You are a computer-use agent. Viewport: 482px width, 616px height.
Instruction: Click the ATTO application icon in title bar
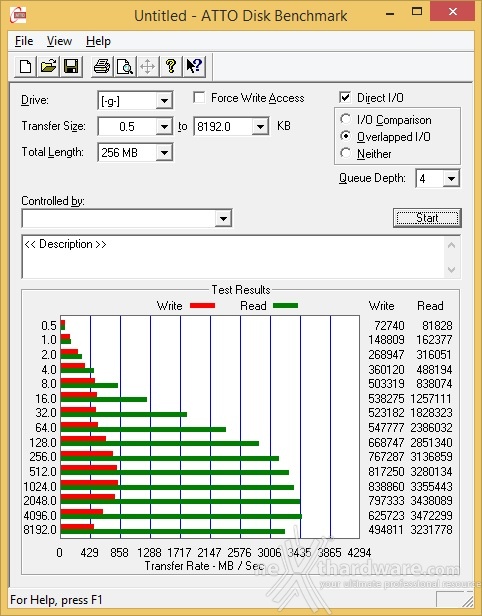[x=18, y=15]
